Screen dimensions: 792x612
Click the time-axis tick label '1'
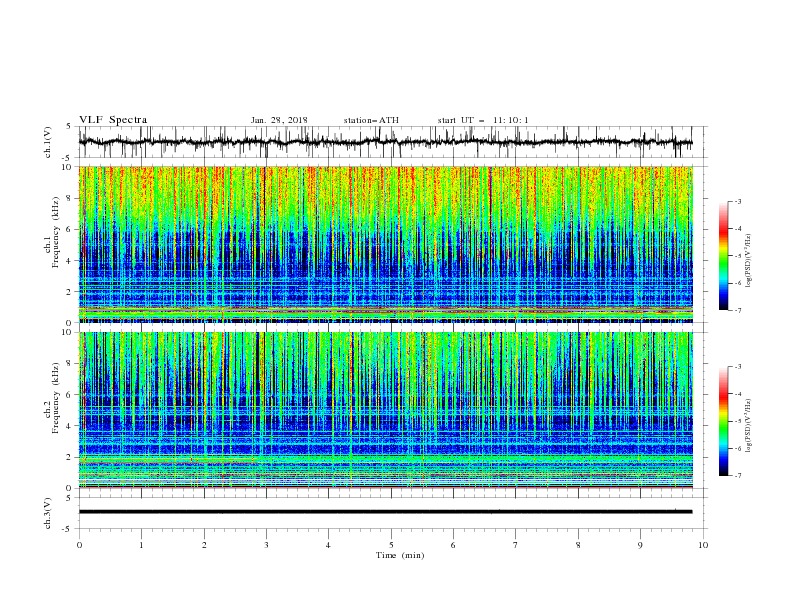coord(141,545)
